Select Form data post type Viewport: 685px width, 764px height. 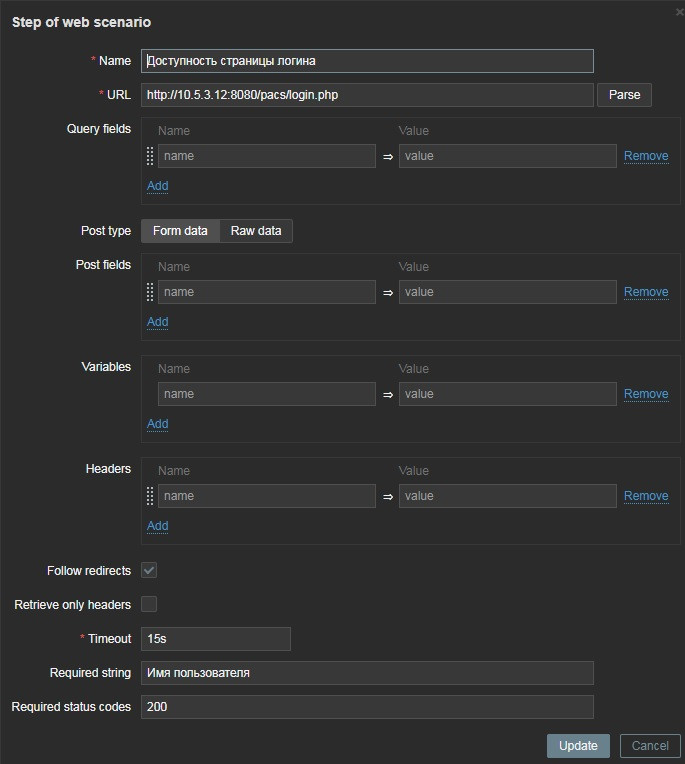click(x=180, y=231)
